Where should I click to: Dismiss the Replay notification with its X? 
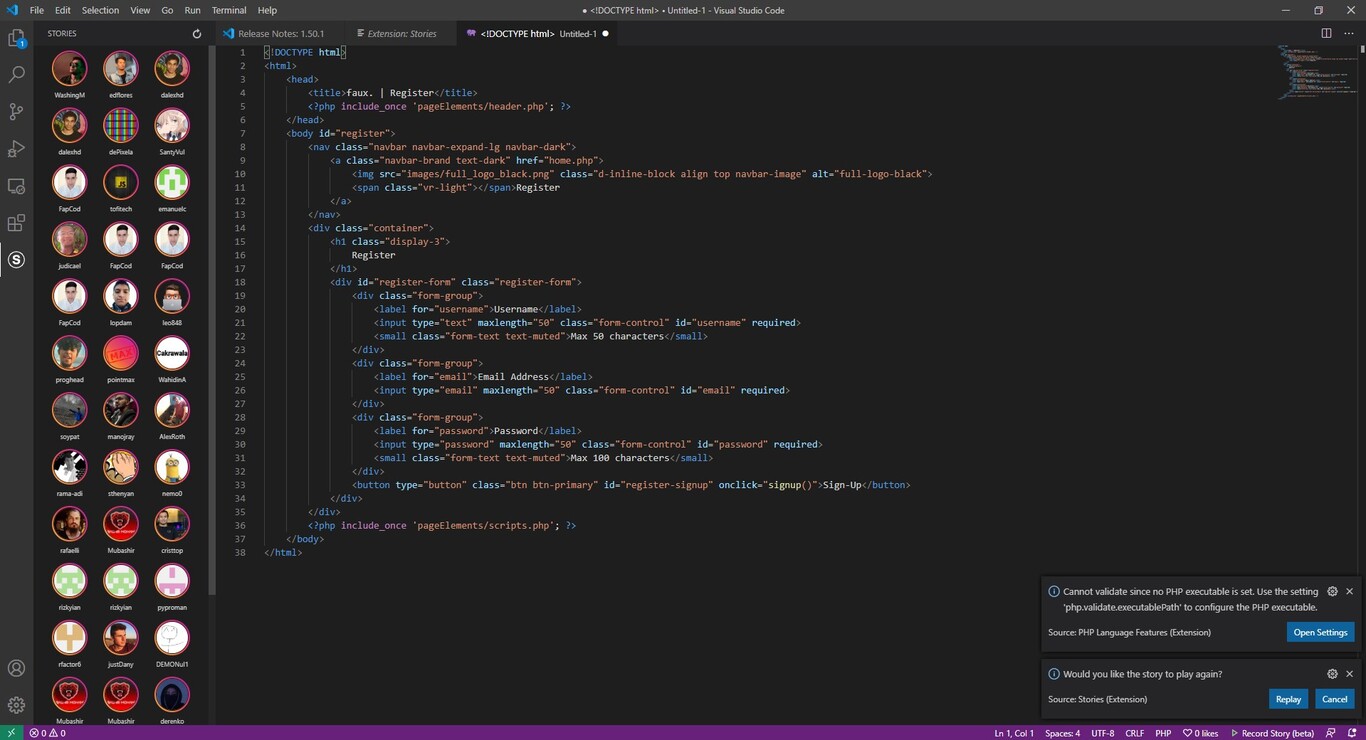[1350, 674]
